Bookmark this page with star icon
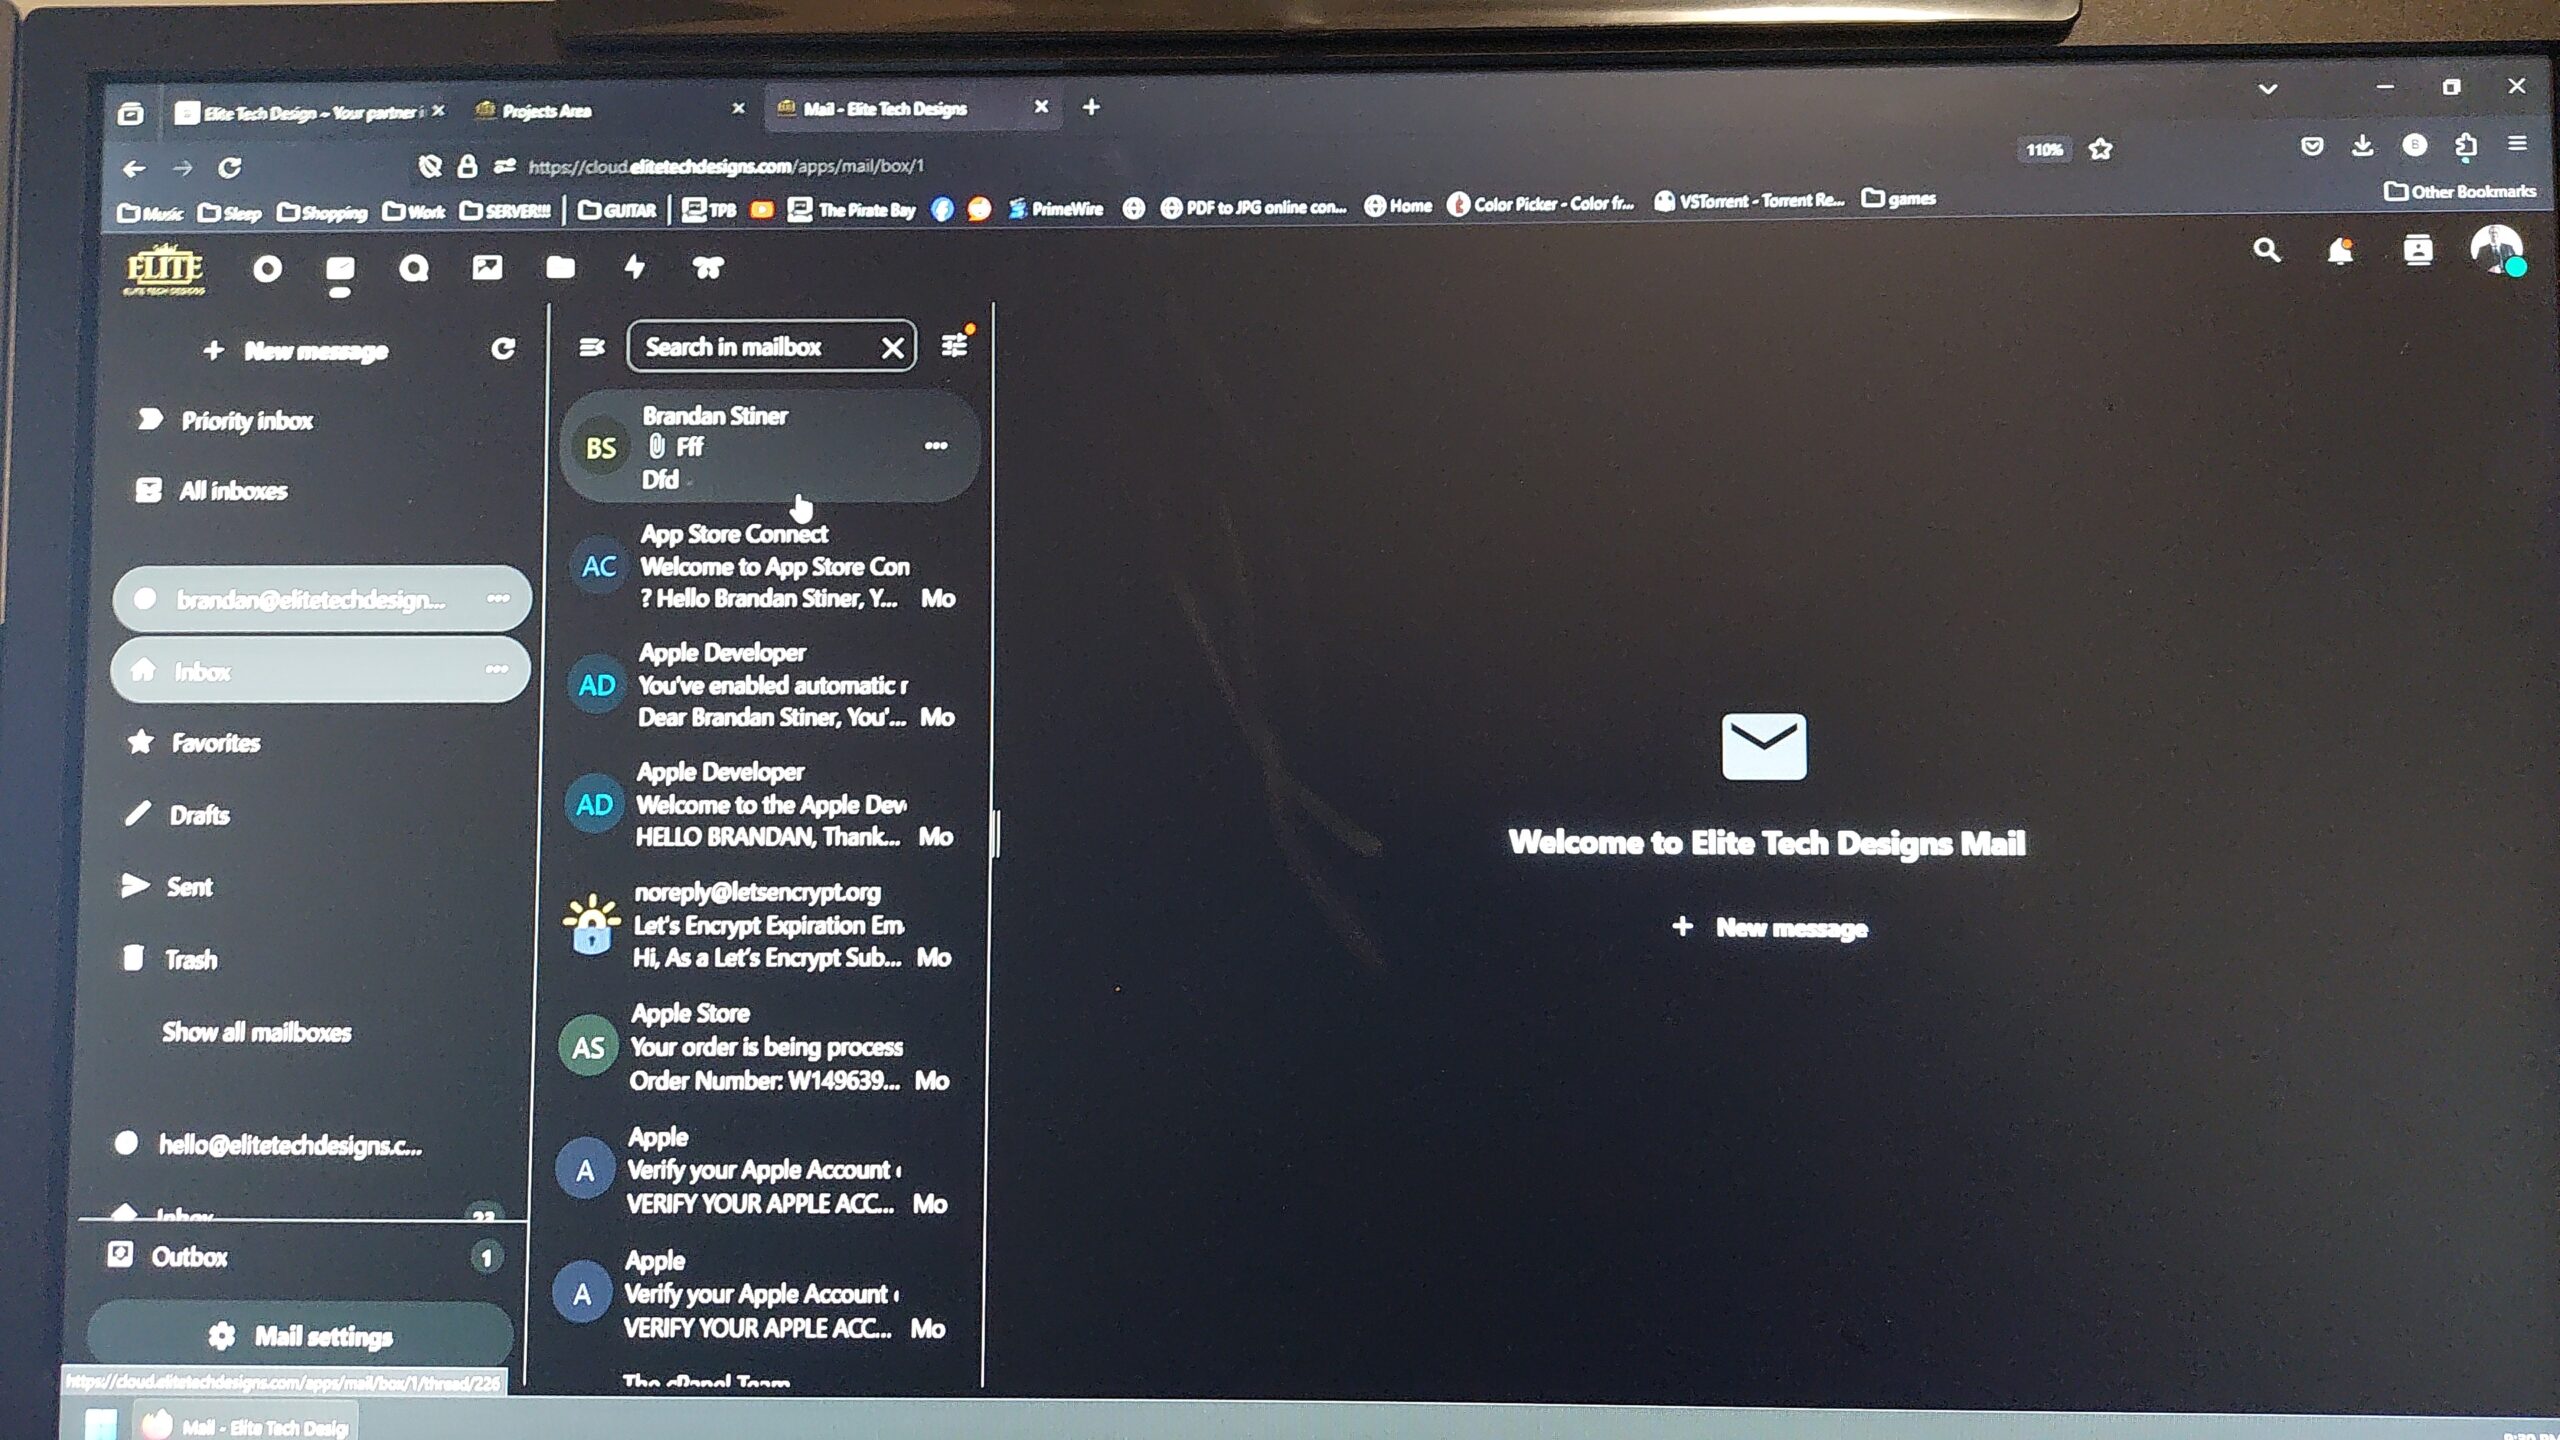The width and height of the screenshot is (2560, 1440). pyautogui.click(x=2100, y=149)
